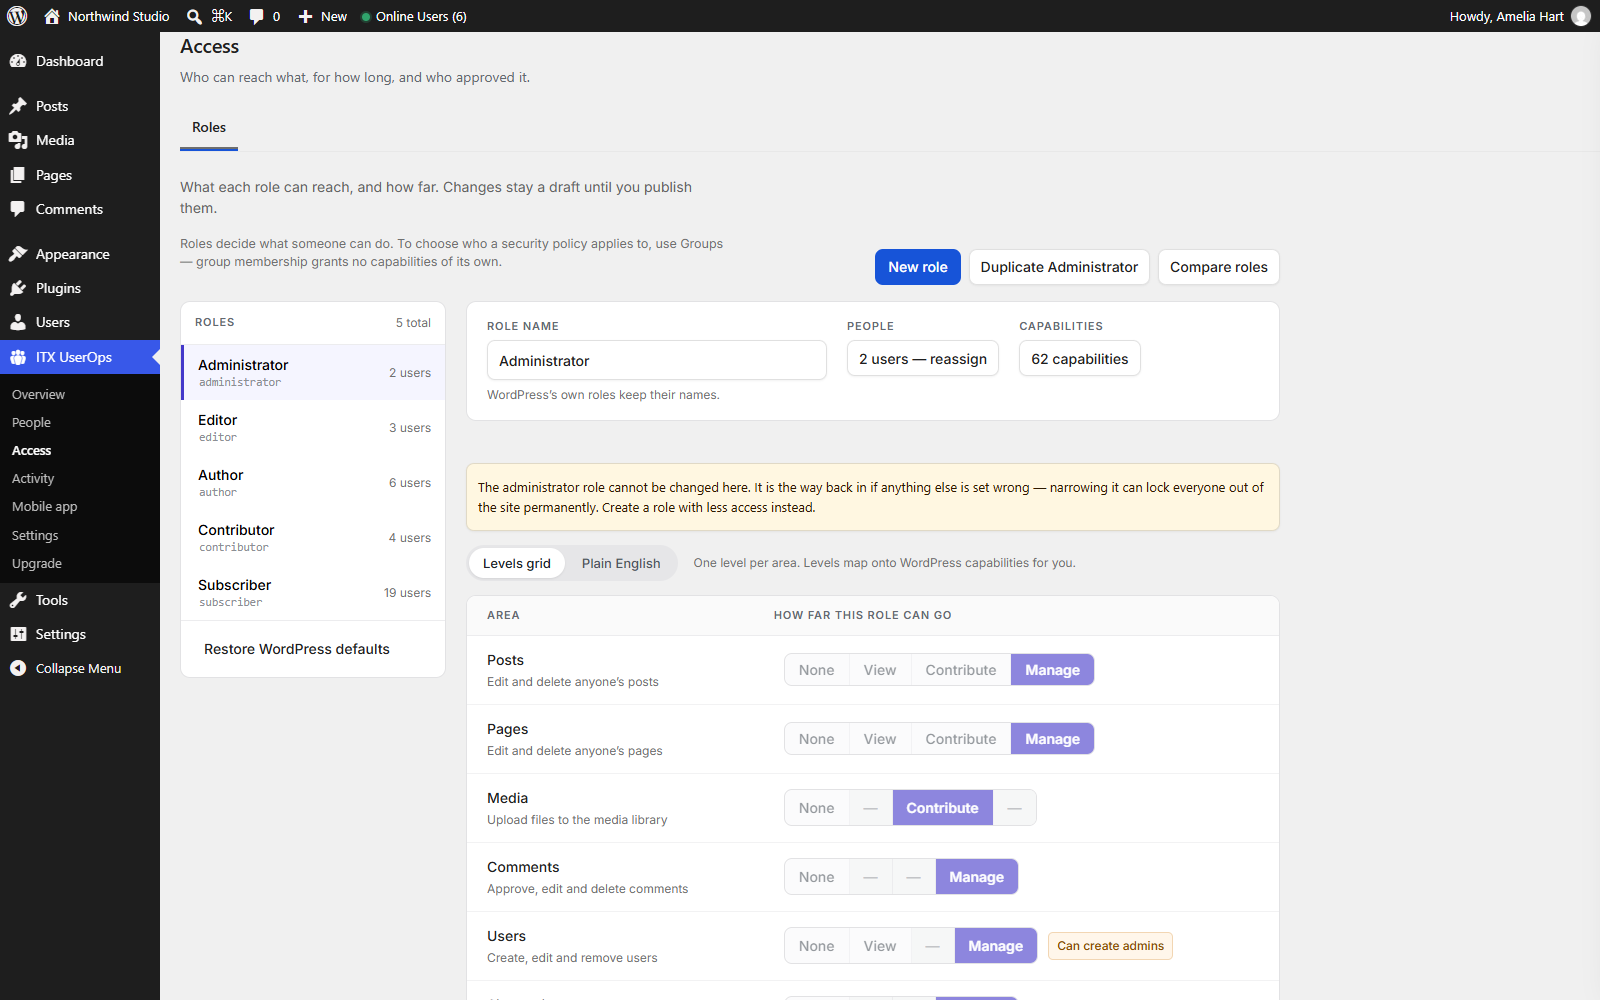This screenshot has width=1600, height=1000.
Task: Click Amelia Hart's avatar image
Action: (x=1581, y=16)
